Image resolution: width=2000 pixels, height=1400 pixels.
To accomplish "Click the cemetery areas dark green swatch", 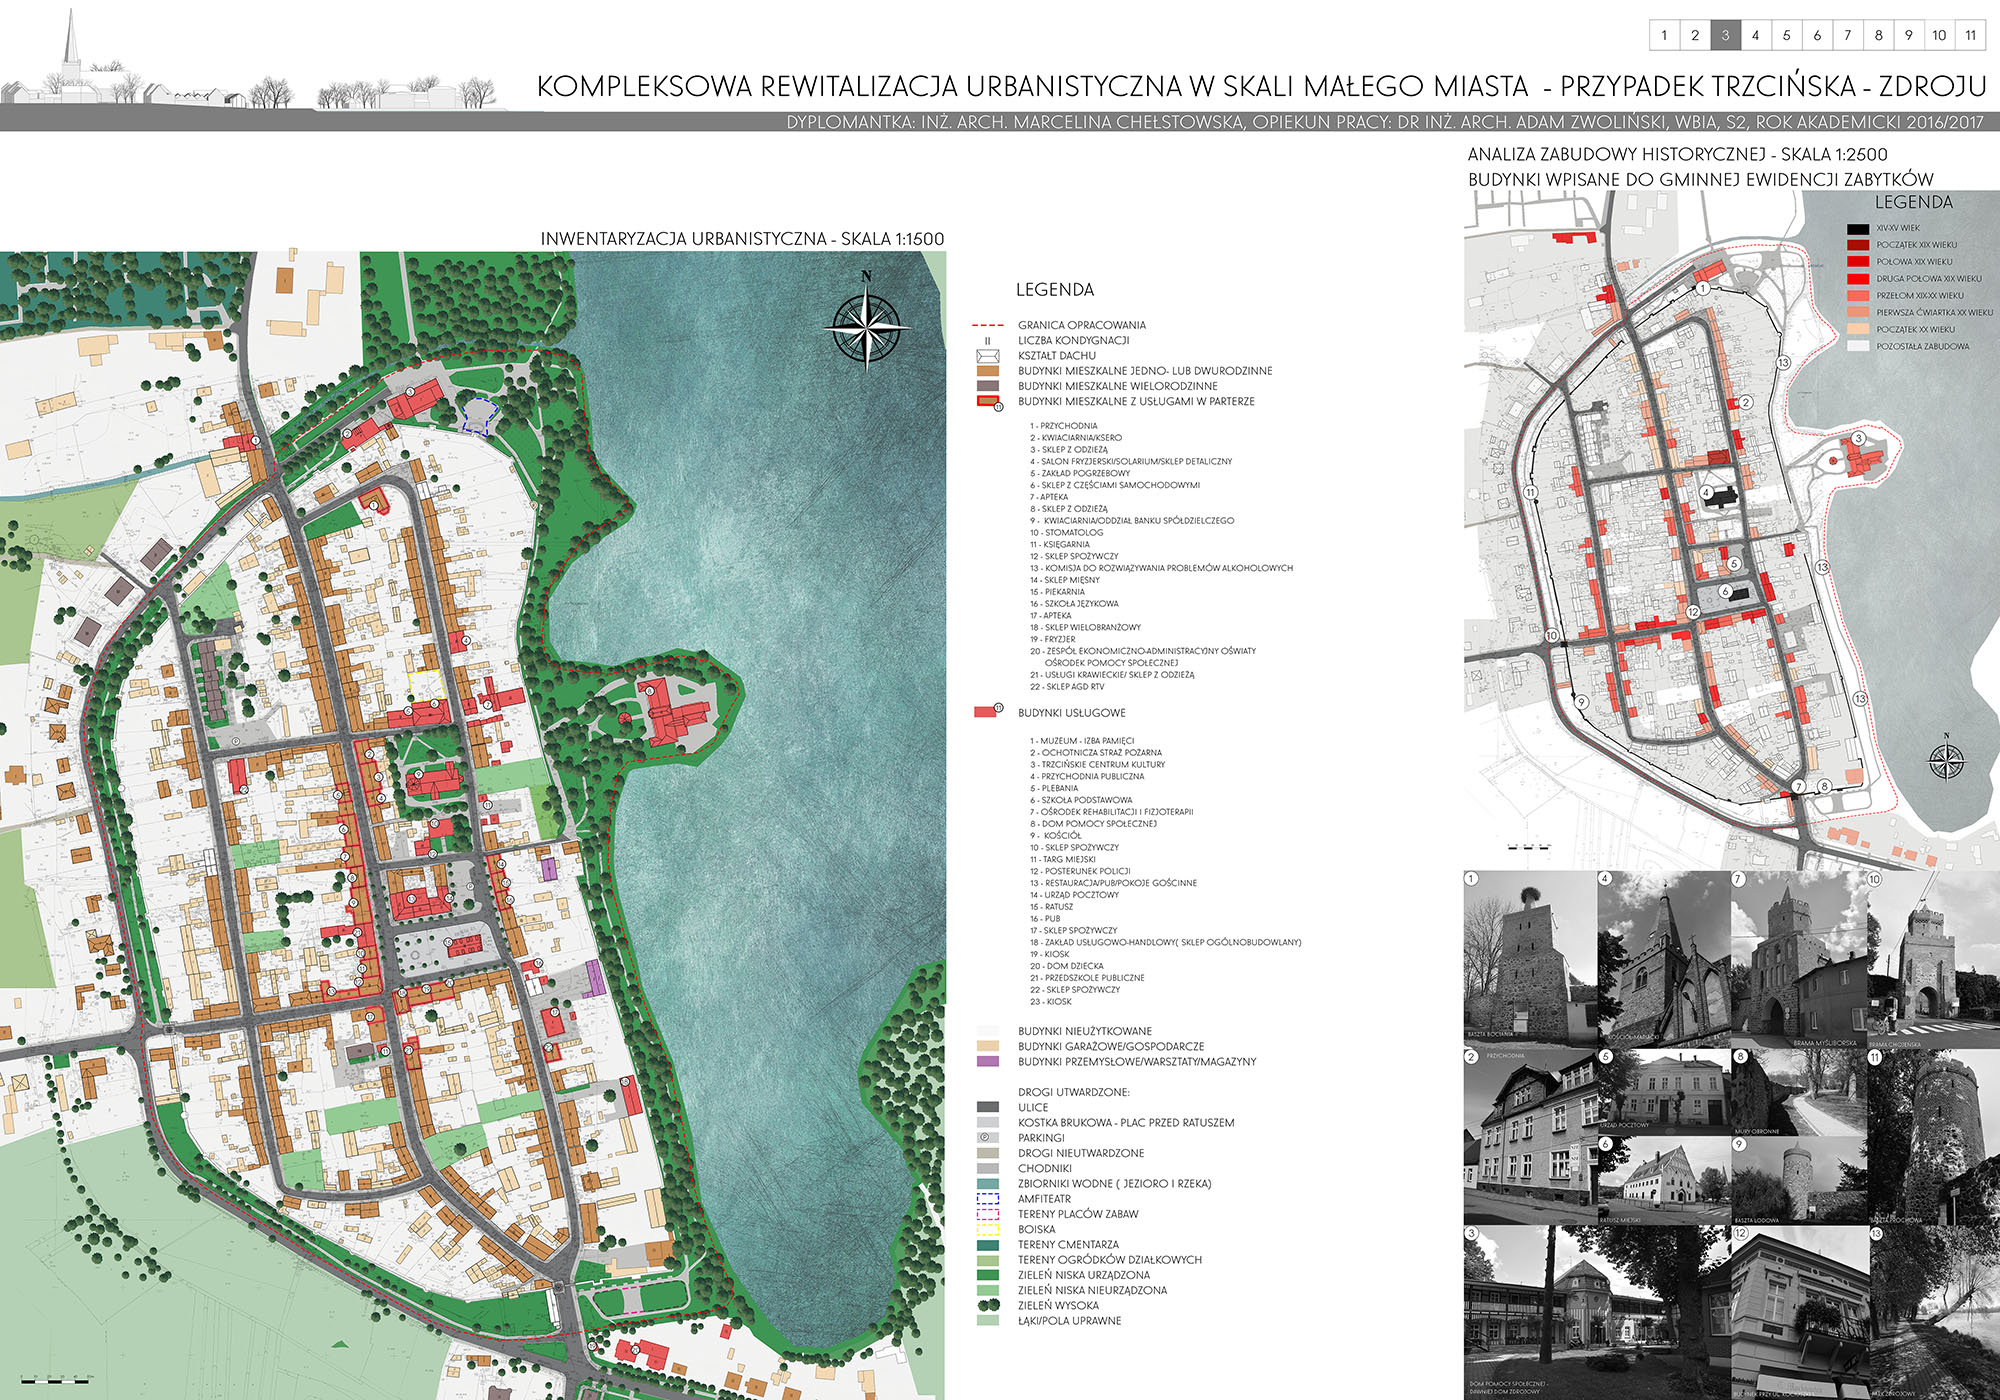I will click(988, 1244).
